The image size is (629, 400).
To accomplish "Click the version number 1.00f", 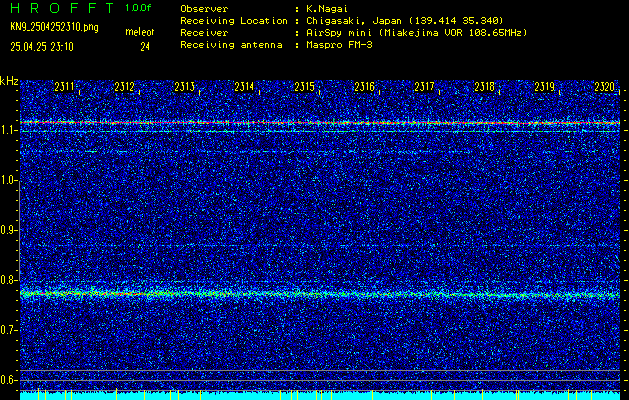I will pyautogui.click(x=138, y=8).
